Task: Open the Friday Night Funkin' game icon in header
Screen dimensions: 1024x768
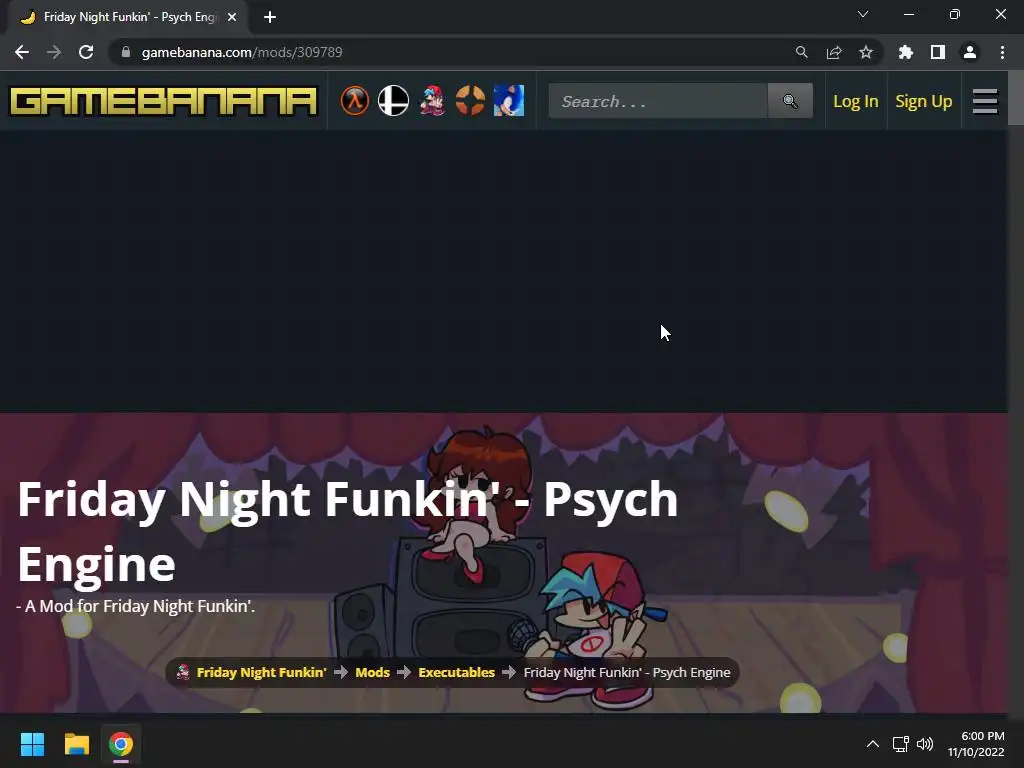Action: tap(432, 101)
